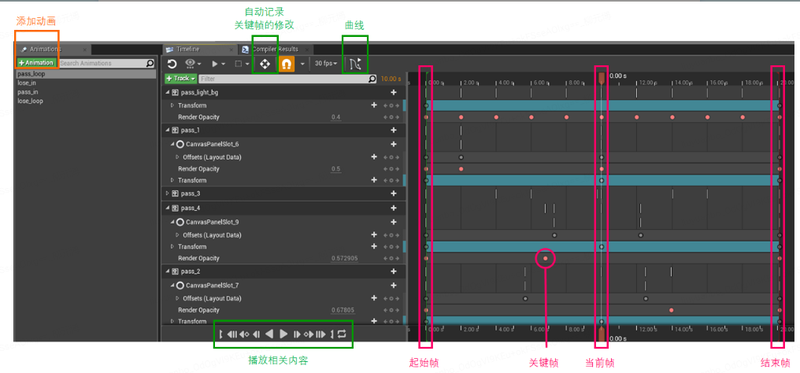Click Render Opacity value 0.572905
The image size is (800, 373).
click(x=344, y=258)
